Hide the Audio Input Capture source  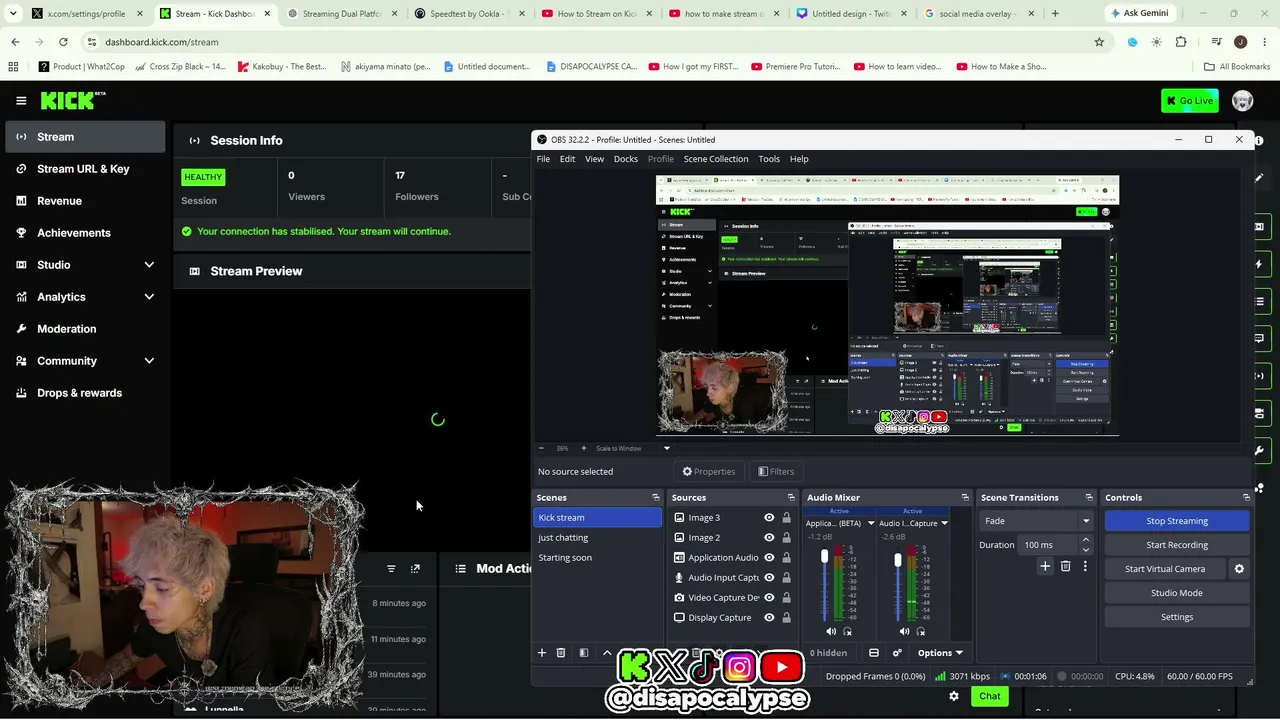(769, 578)
